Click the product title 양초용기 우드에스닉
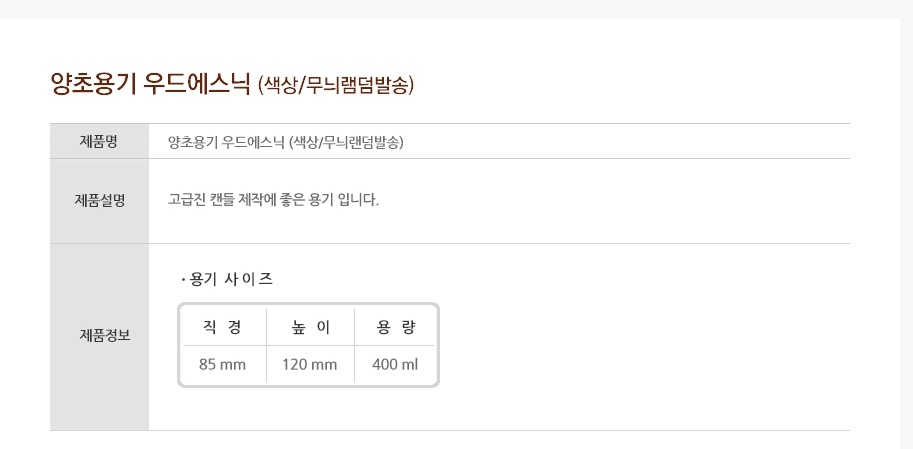 150,84
